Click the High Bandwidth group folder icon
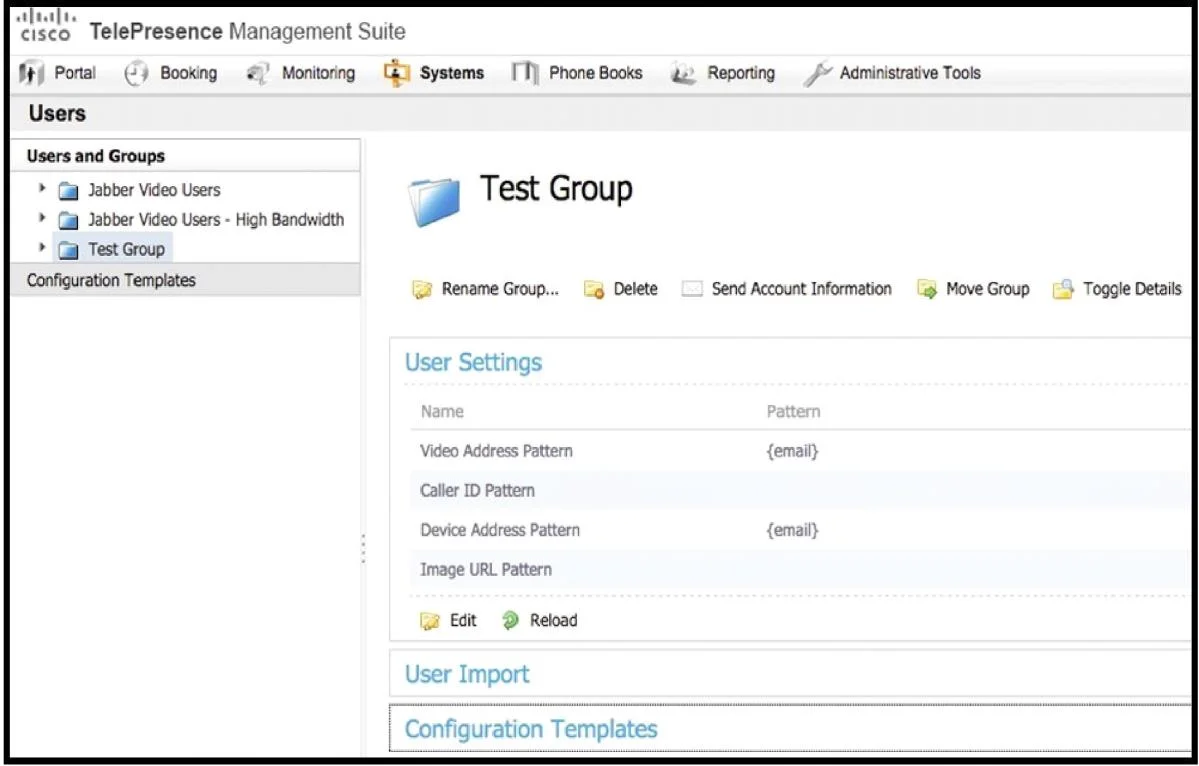 pos(68,220)
